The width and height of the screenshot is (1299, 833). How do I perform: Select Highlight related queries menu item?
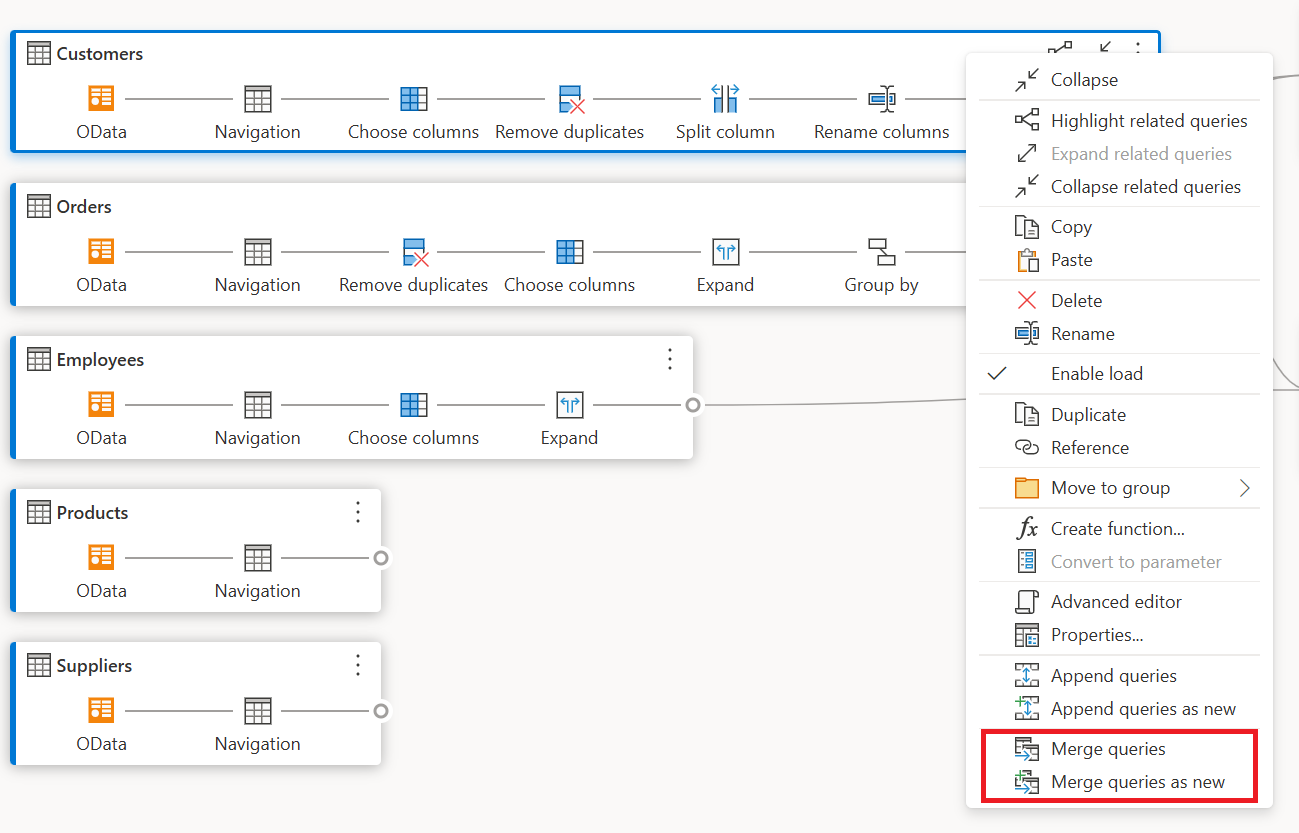(1118, 121)
